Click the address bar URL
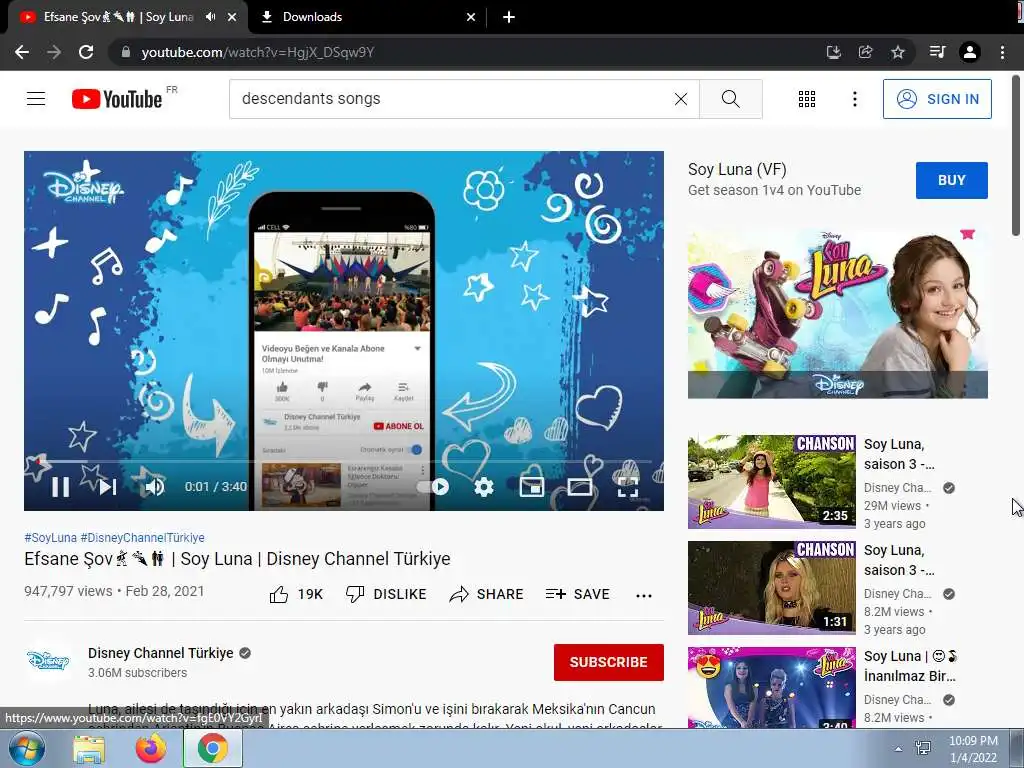Viewport: 1024px width, 768px height. (x=258, y=52)
